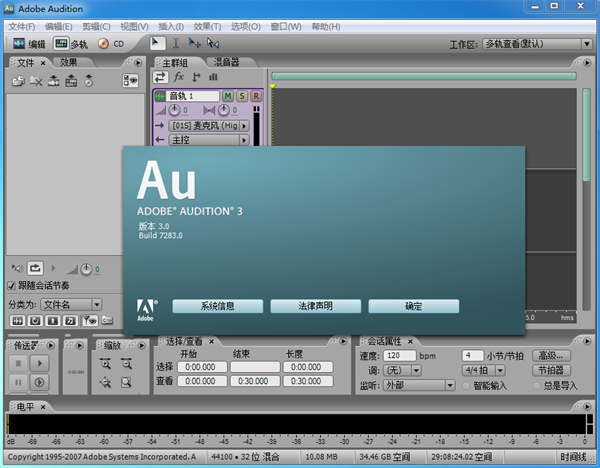The image size is (600, 468).
Task: Open the 4/4拍 time signature dropdown
Action: tap(484, 370)
